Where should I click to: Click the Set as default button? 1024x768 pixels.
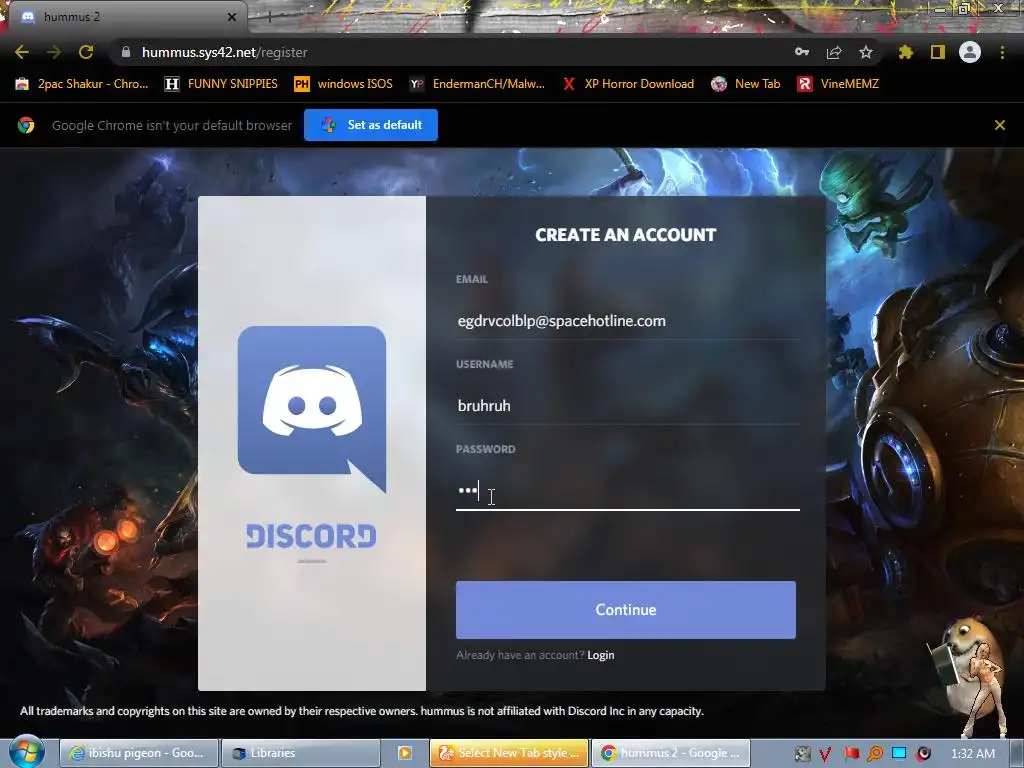coord(371,125)
